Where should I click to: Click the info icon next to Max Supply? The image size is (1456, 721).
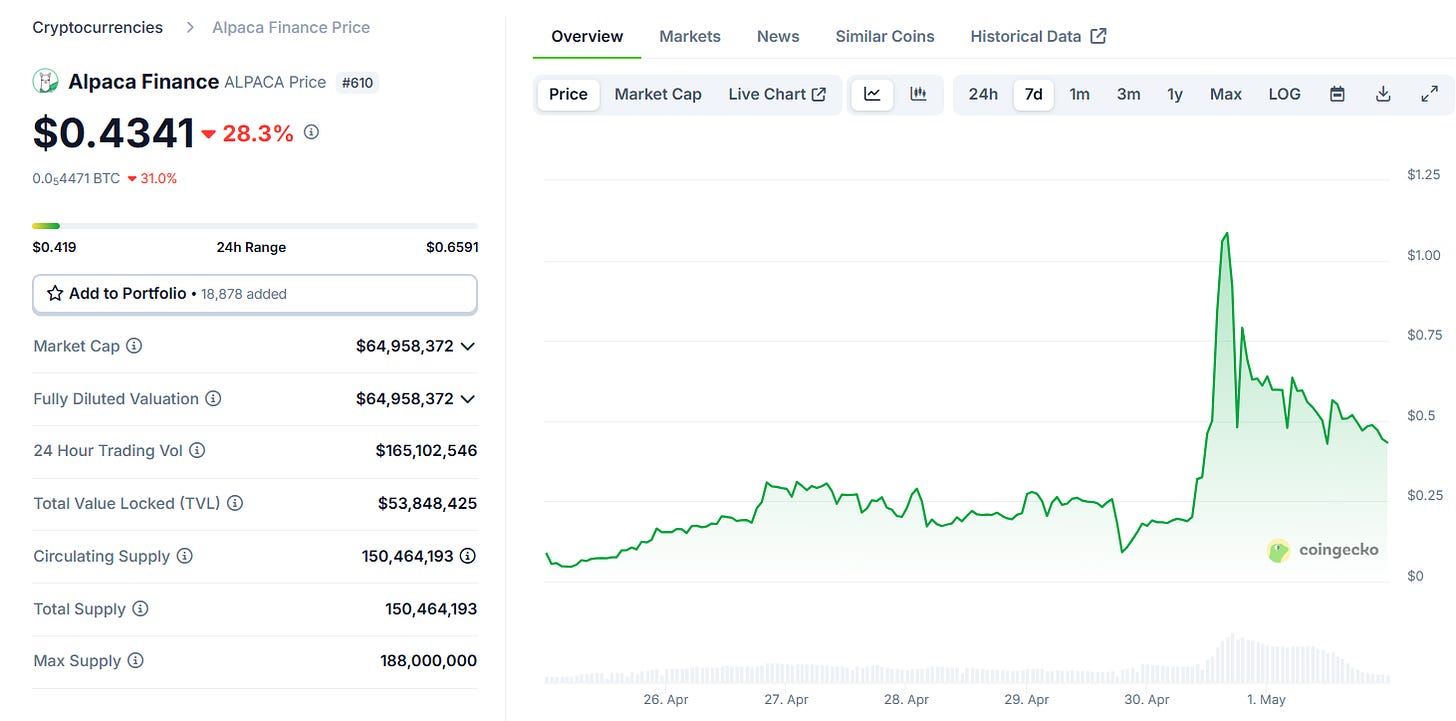[135, 661]
